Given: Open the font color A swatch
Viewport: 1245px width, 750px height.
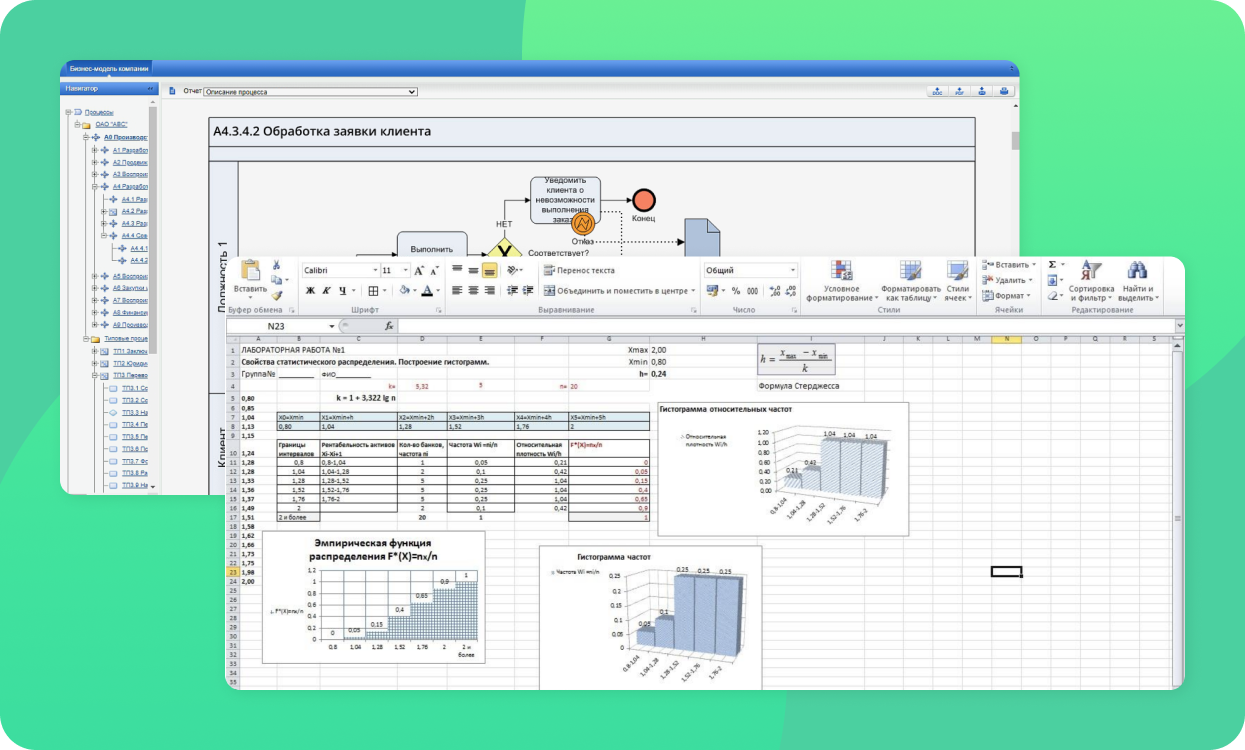Looking at the screenshot, I should [x=428, y=291].
